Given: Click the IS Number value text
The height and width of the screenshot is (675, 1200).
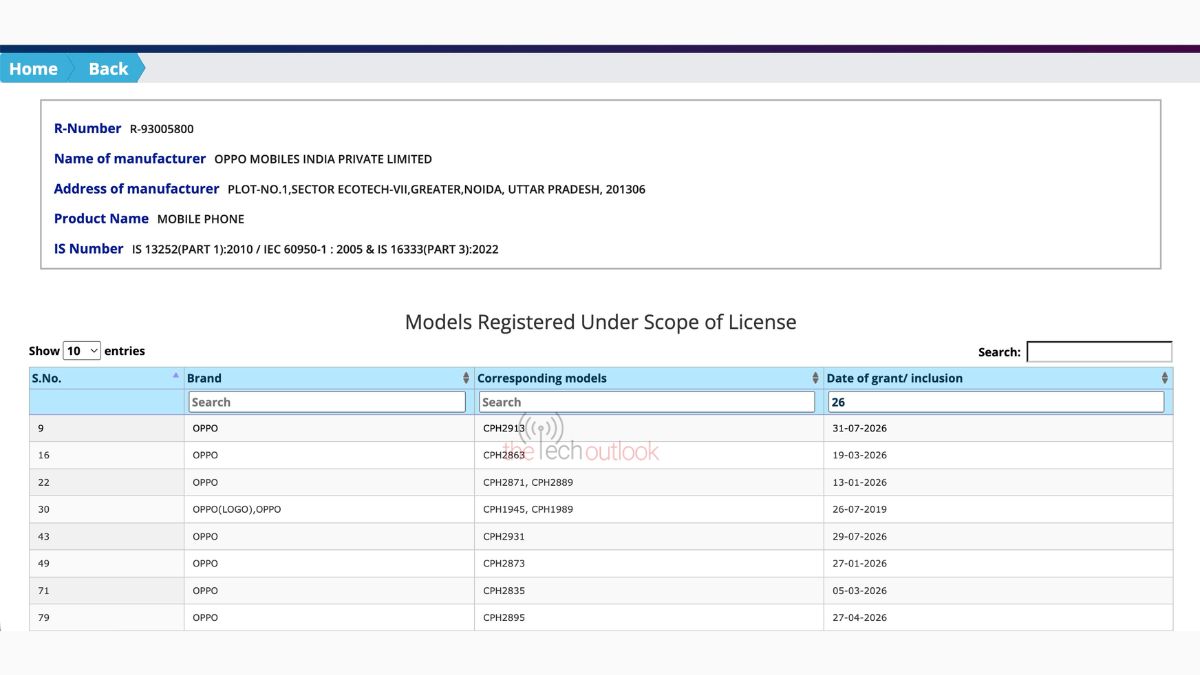Looking at the screenshot, I should coord(315,249).
